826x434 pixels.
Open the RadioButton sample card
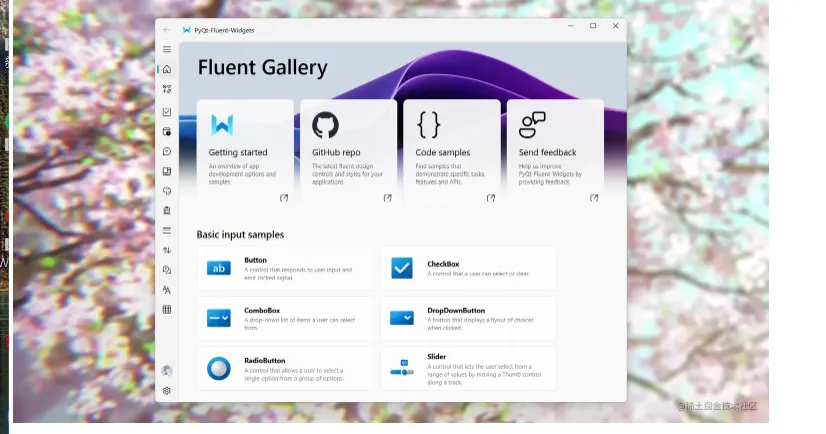(x=285, y=369)
